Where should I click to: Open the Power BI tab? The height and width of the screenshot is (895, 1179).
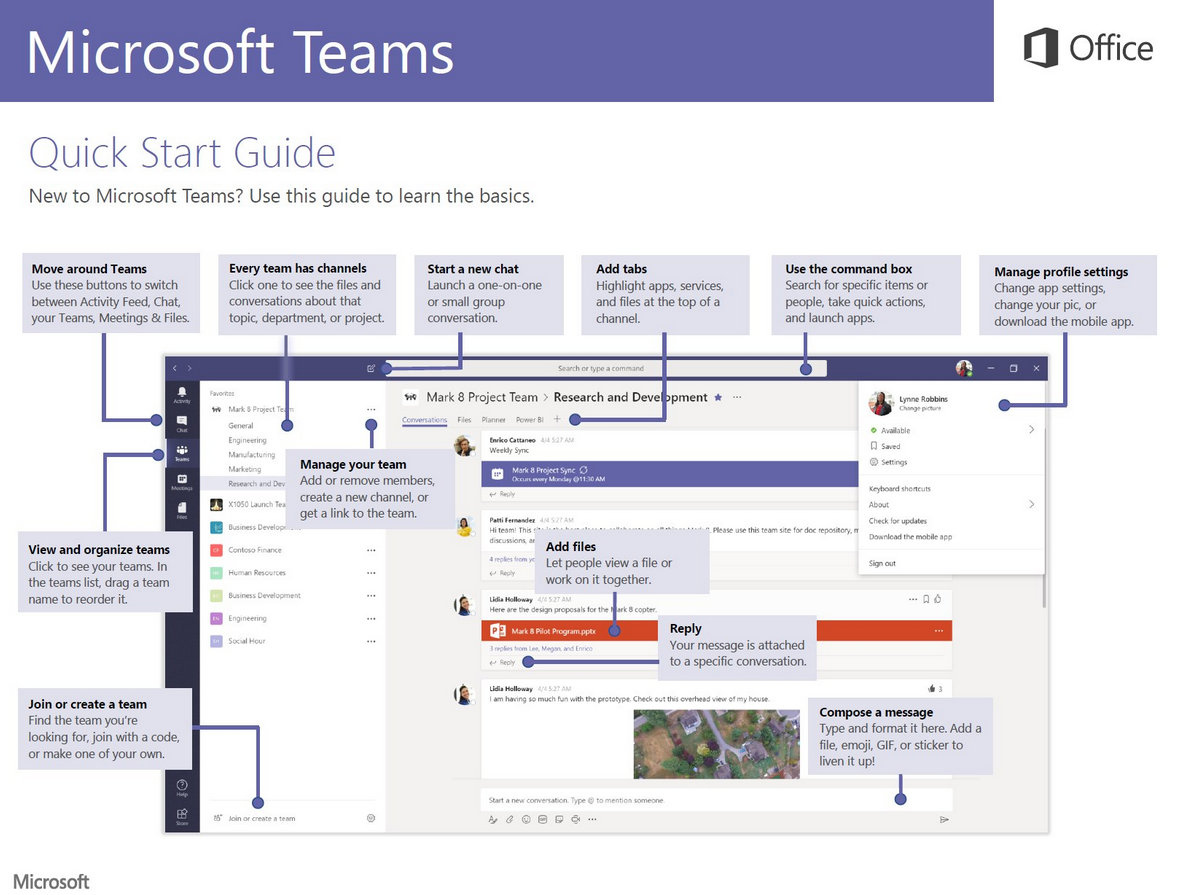click(x=529, y=420)
